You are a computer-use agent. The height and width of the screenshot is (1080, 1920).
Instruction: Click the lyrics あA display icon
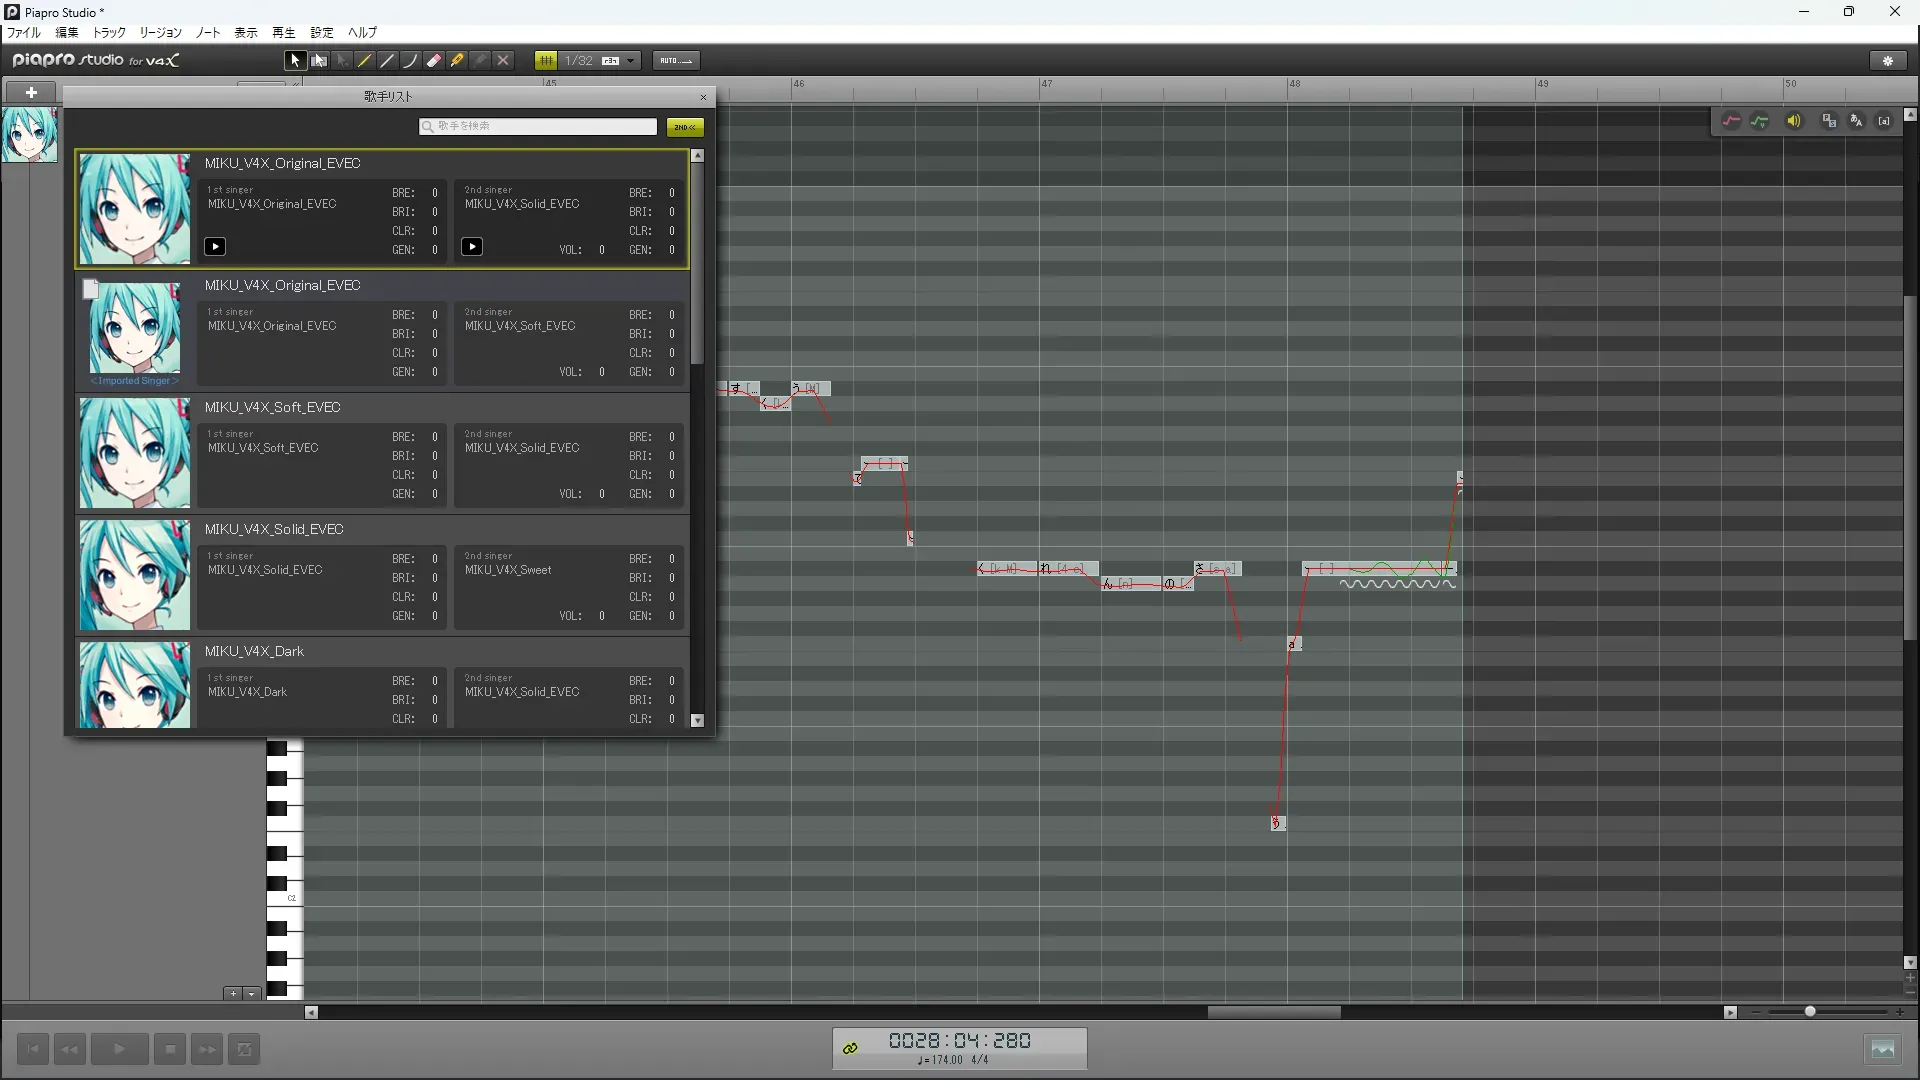point(1856,121)
